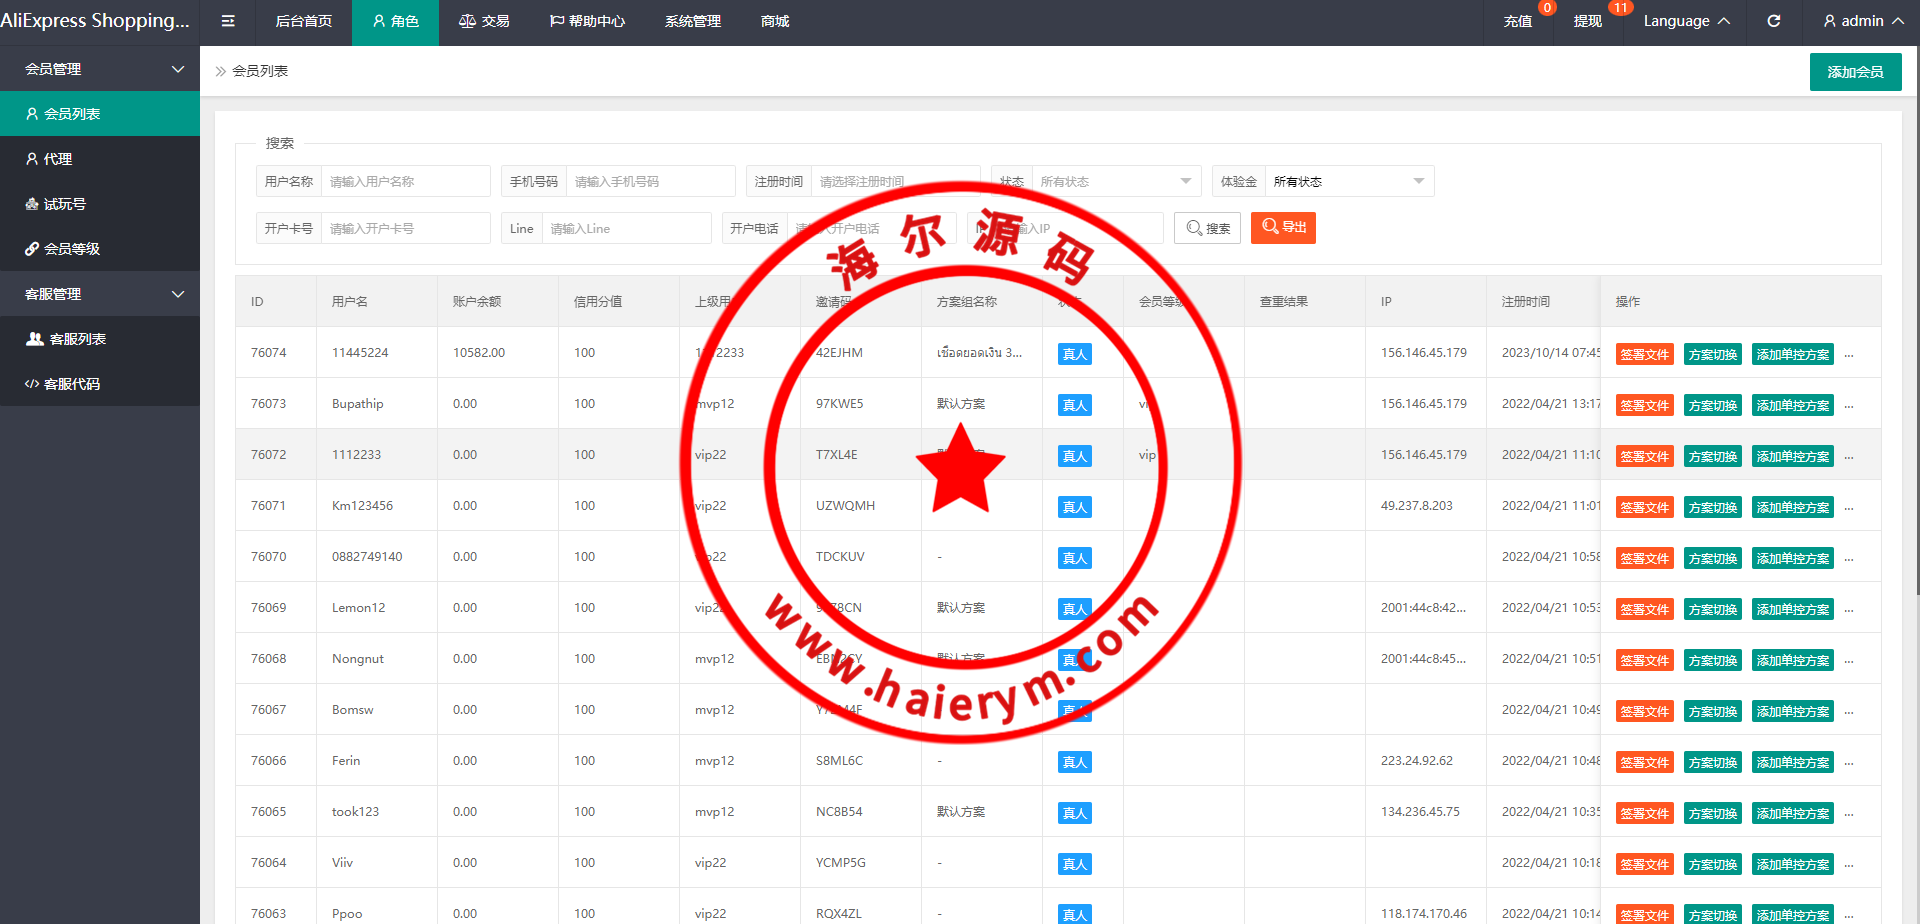1920x924 pixels.
Task: Click the refresh icon in top bar
Action: click(1773, 21)
